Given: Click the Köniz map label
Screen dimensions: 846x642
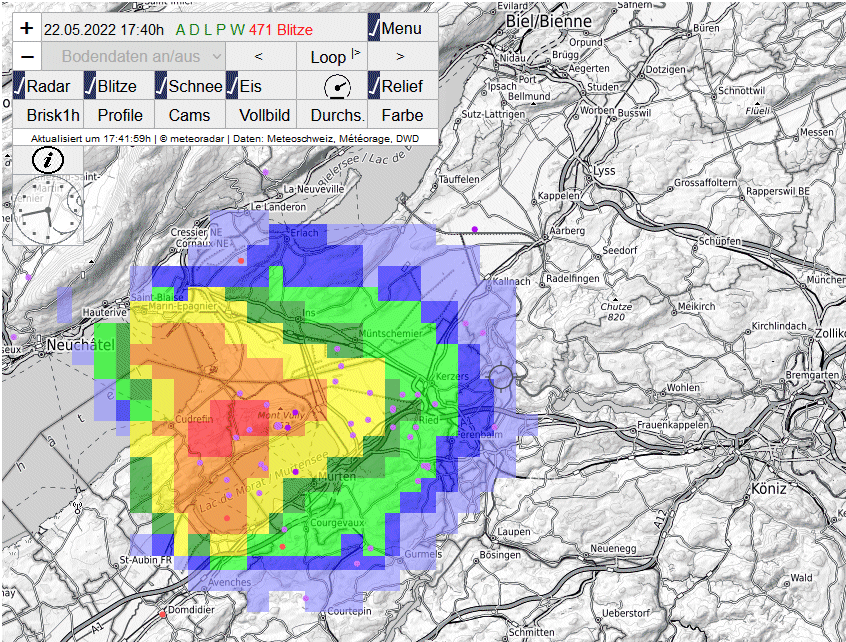Looking at the screenshot, I should coord(769,489).
